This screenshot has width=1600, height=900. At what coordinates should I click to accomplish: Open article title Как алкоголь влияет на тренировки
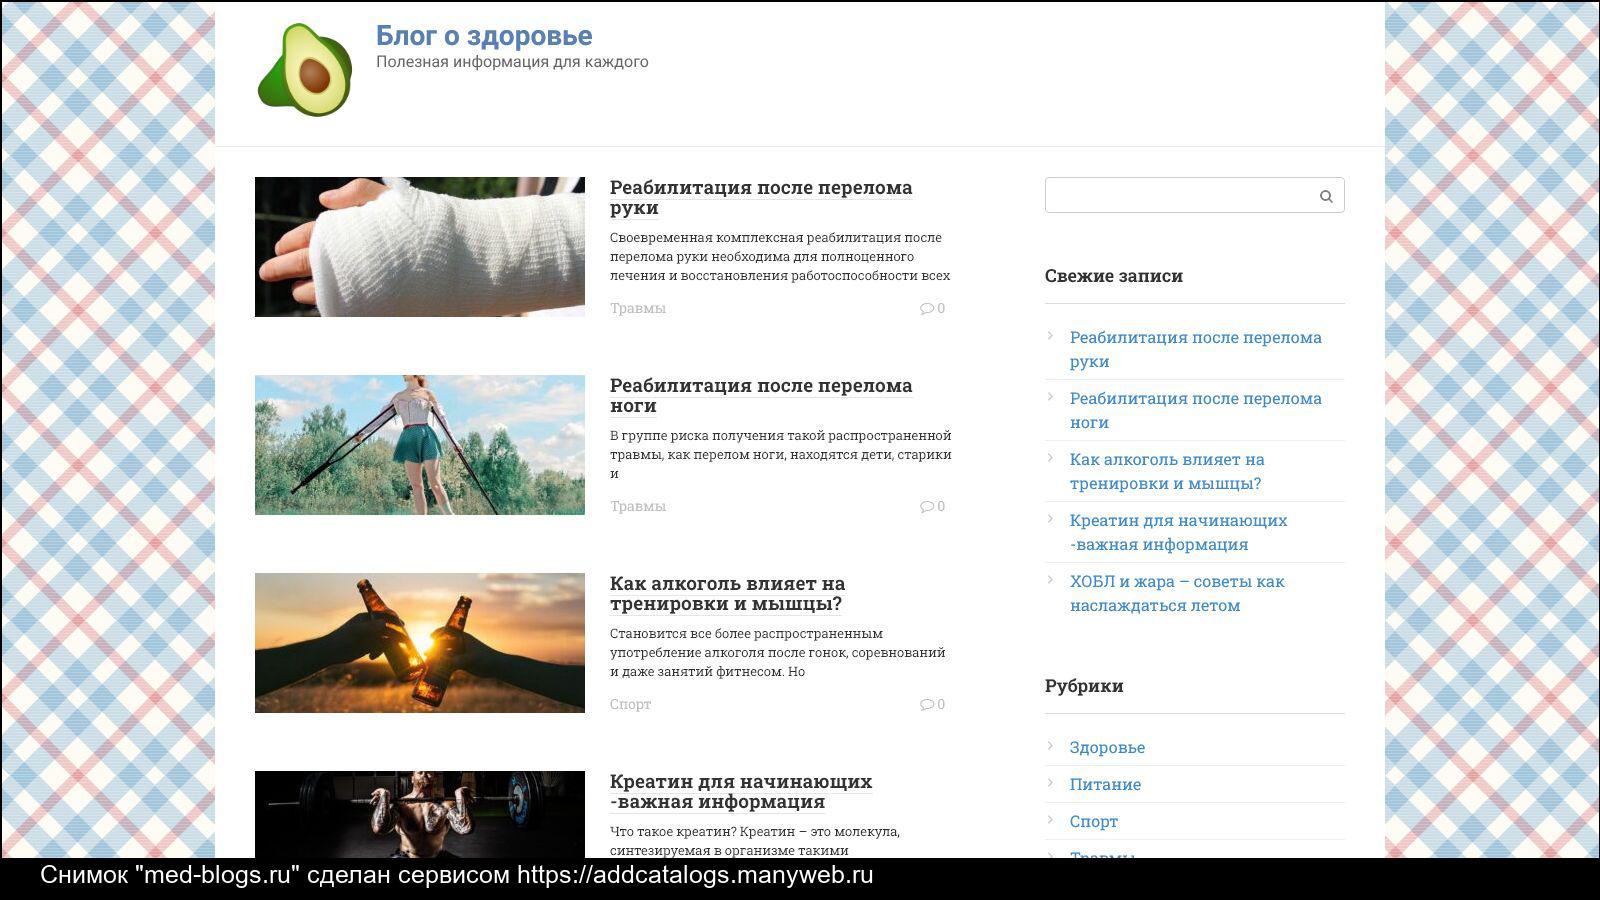tap(727, 593)
